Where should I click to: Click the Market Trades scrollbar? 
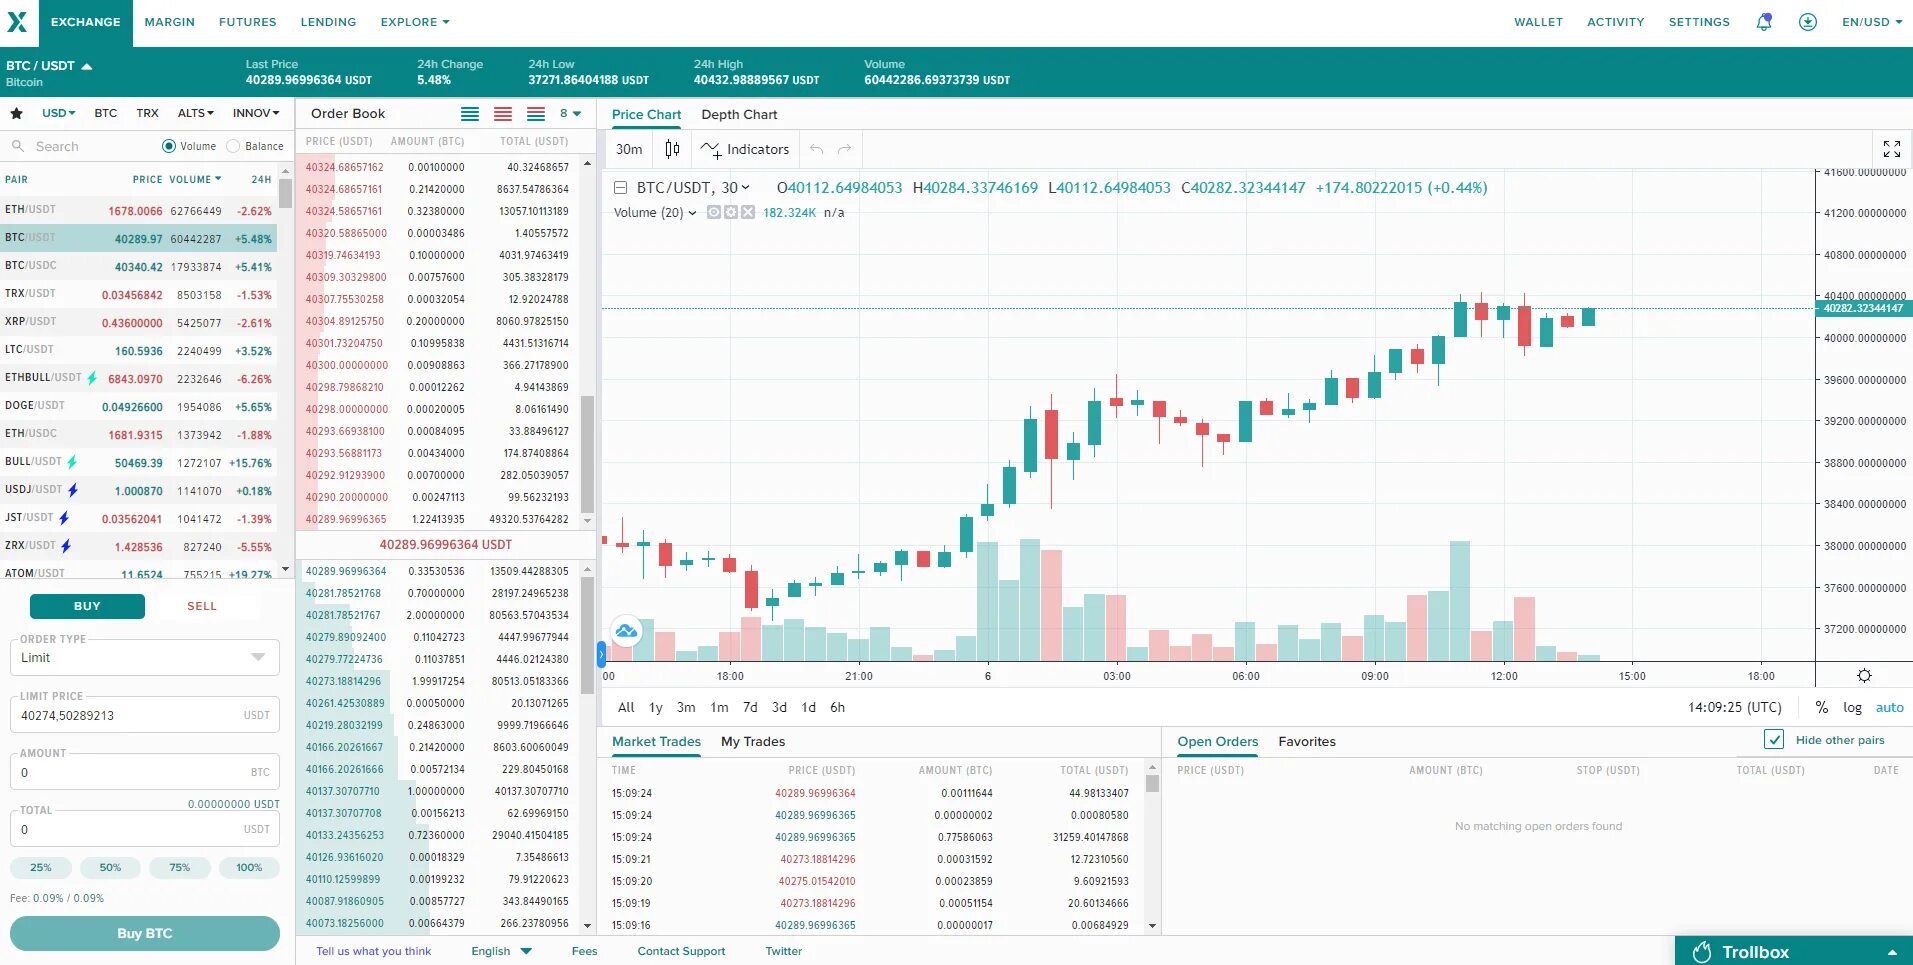(1152, 783)
